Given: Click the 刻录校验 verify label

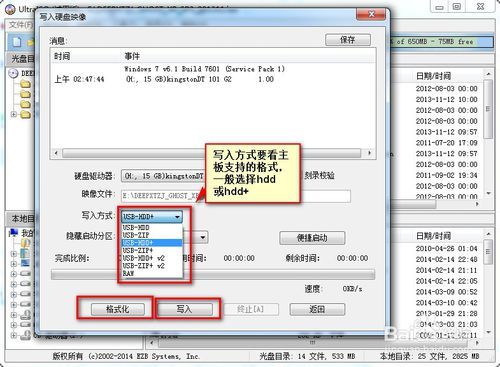Looking at the screenshot, I should [x=319, y=175].
